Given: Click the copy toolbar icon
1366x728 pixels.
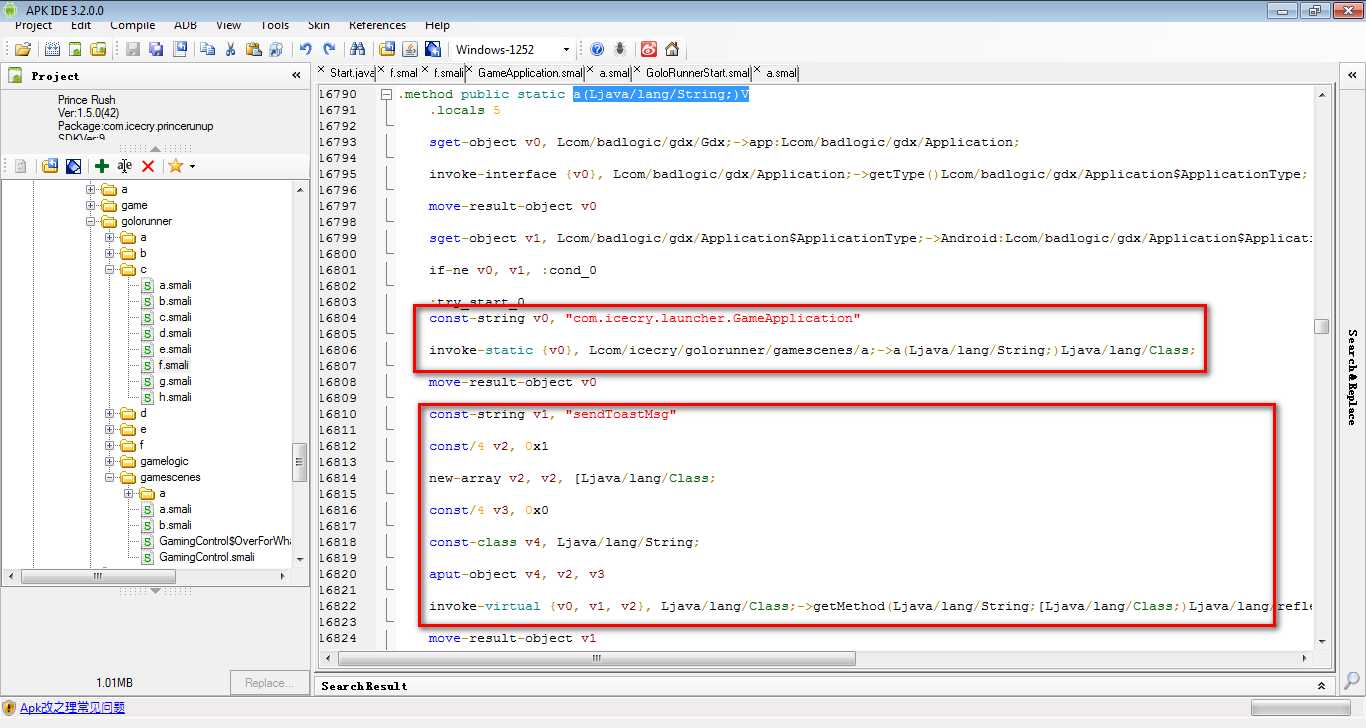Looking at the screenshot, I should click(207, 49).
